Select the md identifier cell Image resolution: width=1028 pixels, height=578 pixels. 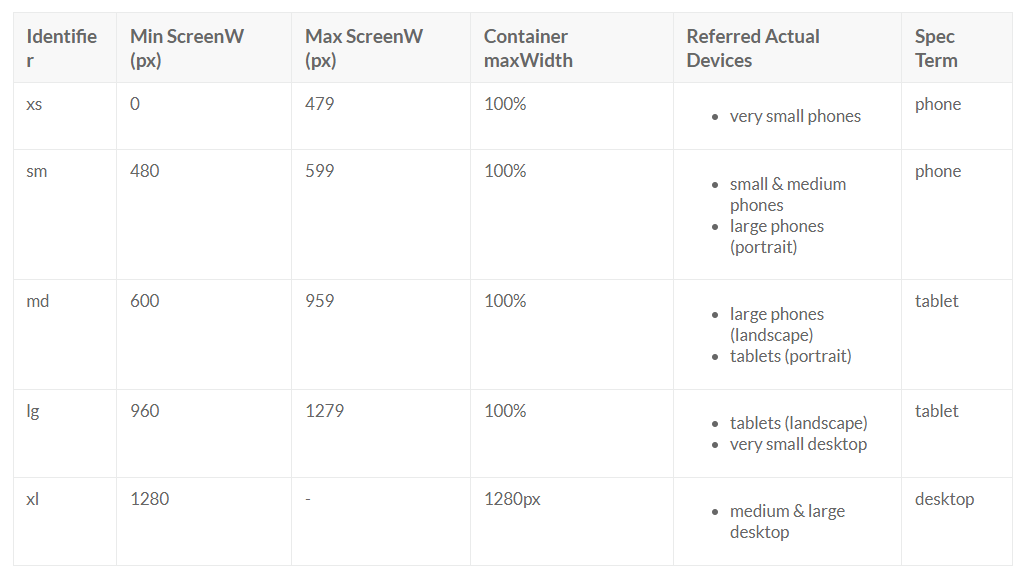tap(37, 301)
